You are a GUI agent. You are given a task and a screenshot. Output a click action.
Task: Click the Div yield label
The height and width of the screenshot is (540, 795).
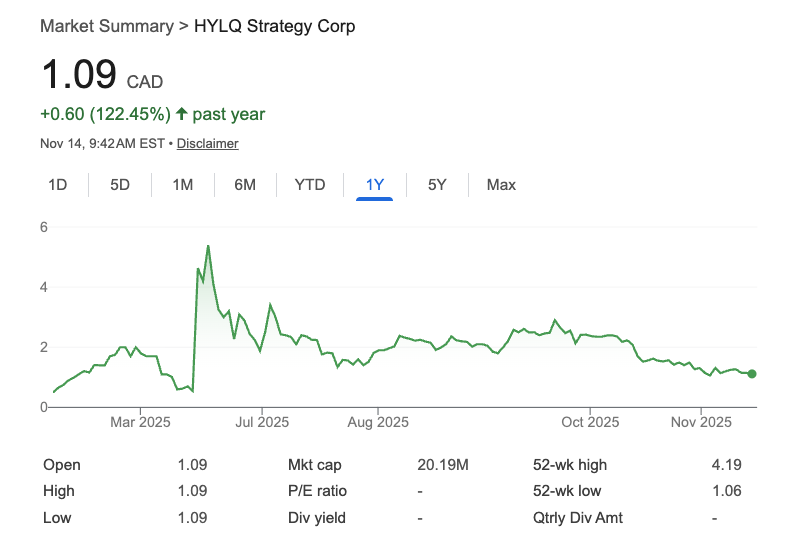(x=317, y=518)
